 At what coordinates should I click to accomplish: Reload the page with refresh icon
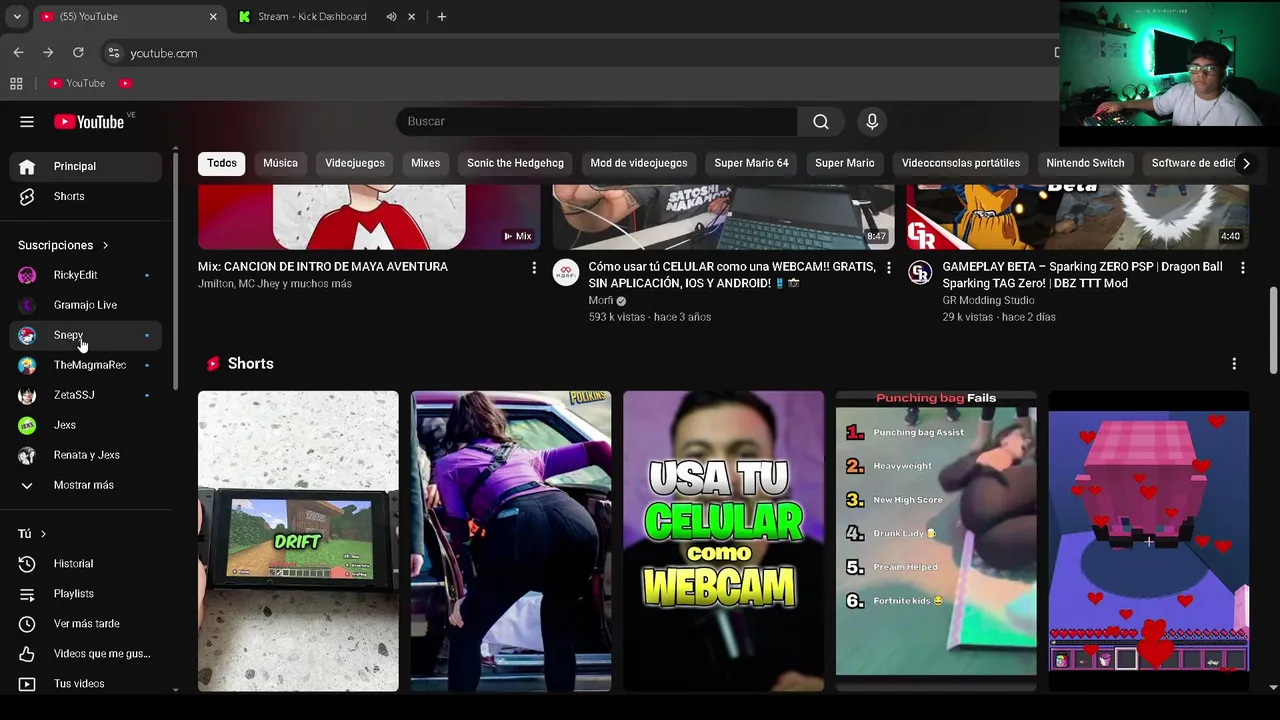78,53
